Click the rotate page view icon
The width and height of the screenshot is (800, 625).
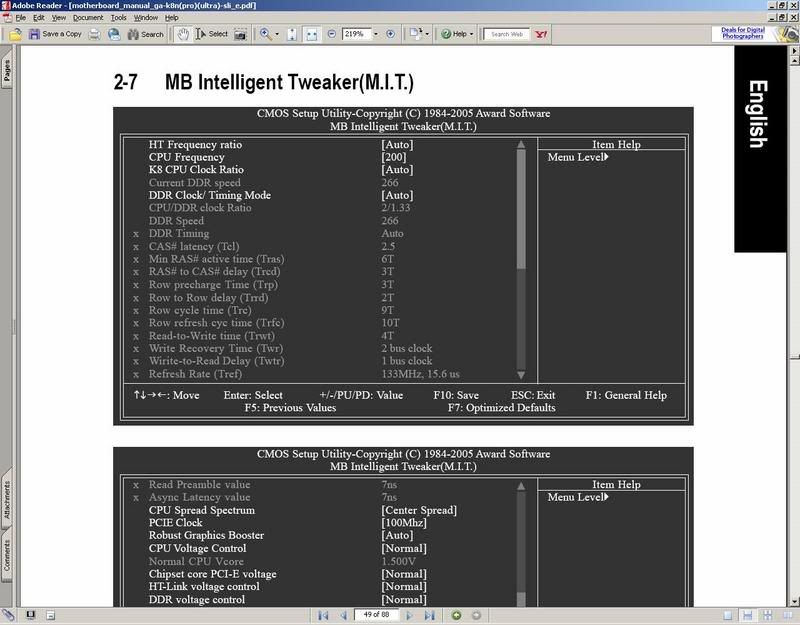tap(415, 34)
